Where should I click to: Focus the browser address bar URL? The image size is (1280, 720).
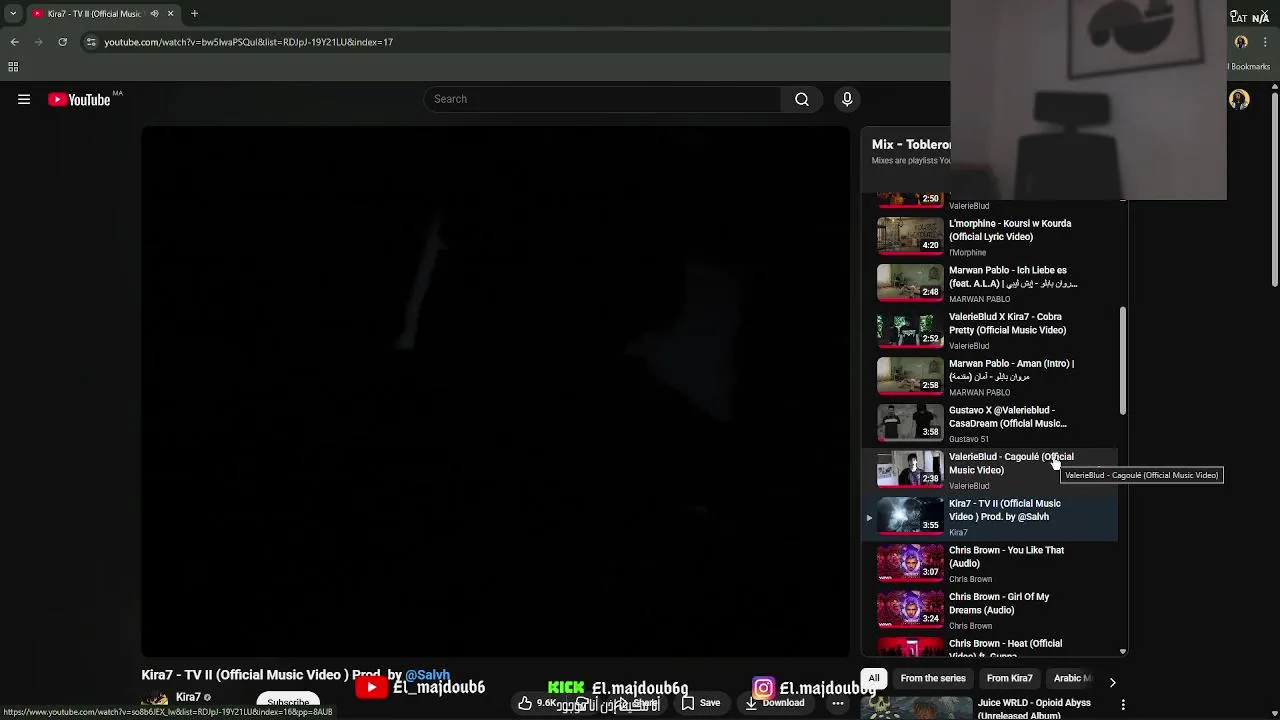tap(249, 42)
